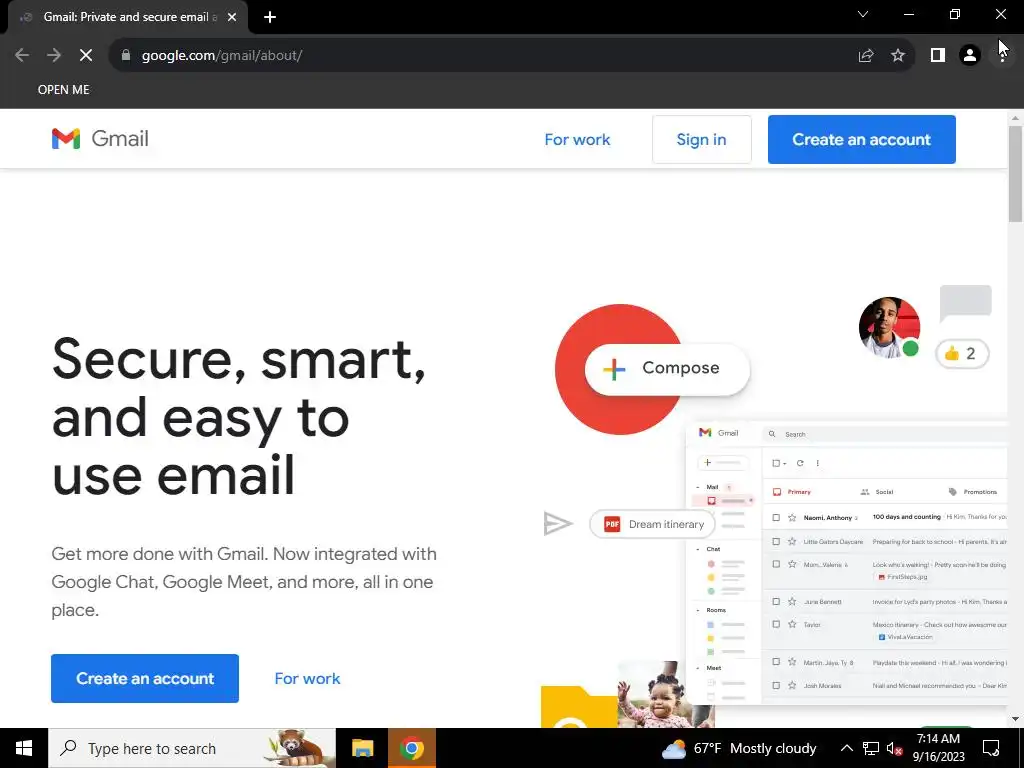Open the Chrome profile avatar
Screen dimensions: 1024x768
tap(970, 56)
